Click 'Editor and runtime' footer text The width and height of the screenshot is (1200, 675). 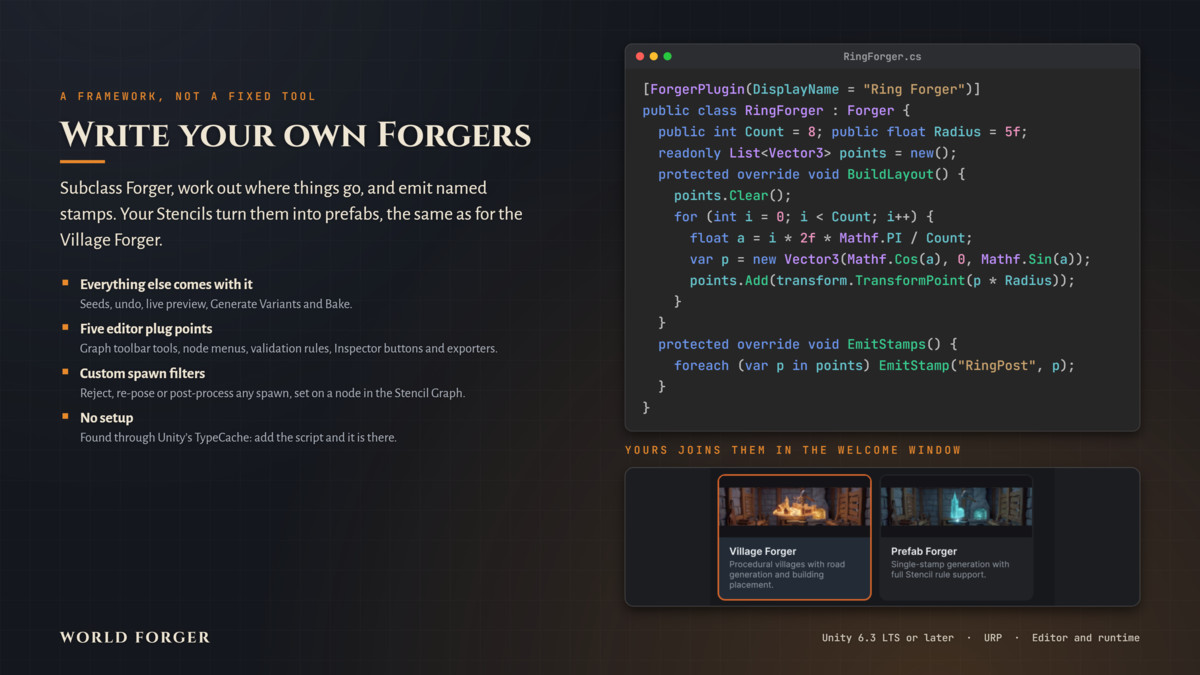(x=1086, y=638)
